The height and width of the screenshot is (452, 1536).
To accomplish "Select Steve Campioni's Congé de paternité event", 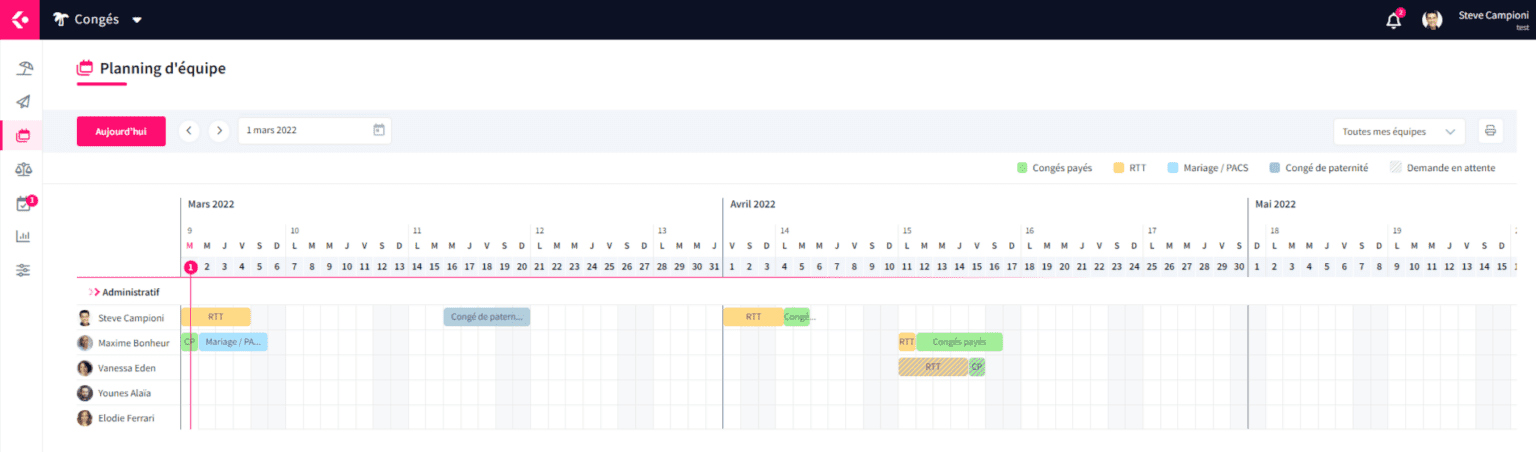I will coord(487,317).
